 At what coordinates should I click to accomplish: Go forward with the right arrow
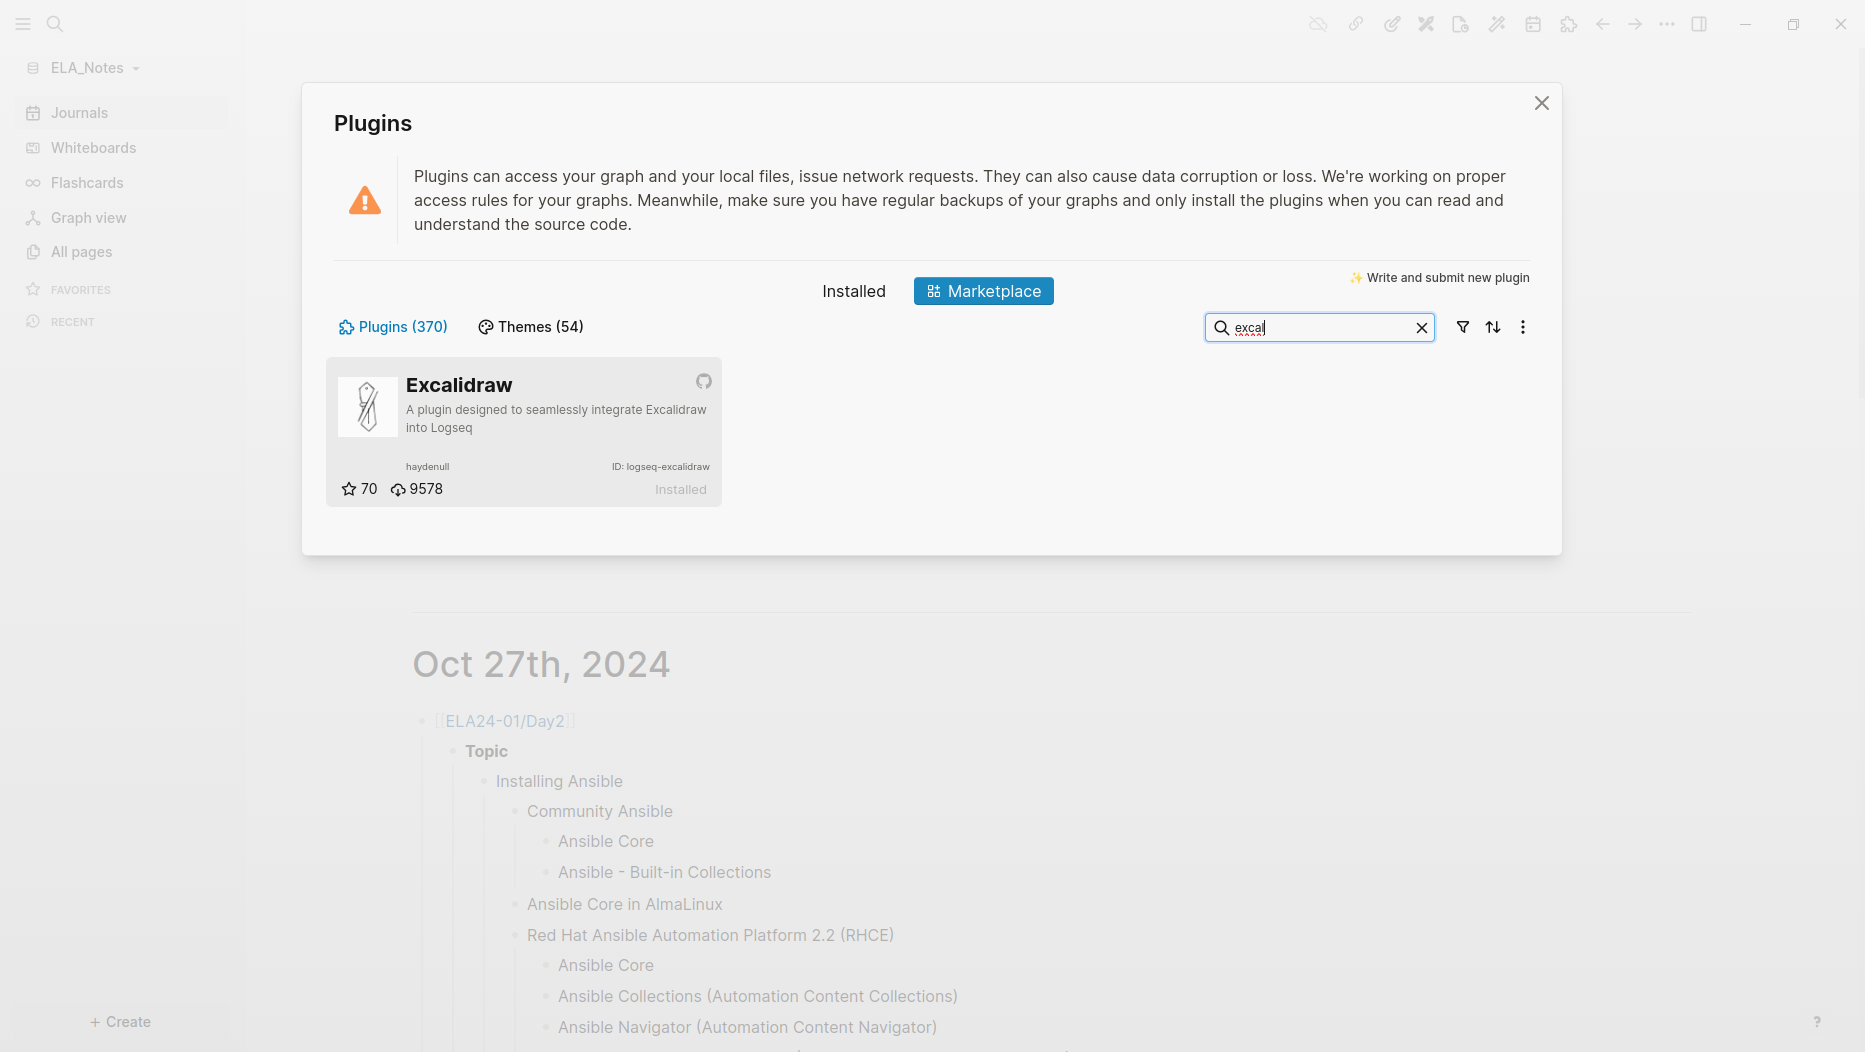pos(1635,24)
